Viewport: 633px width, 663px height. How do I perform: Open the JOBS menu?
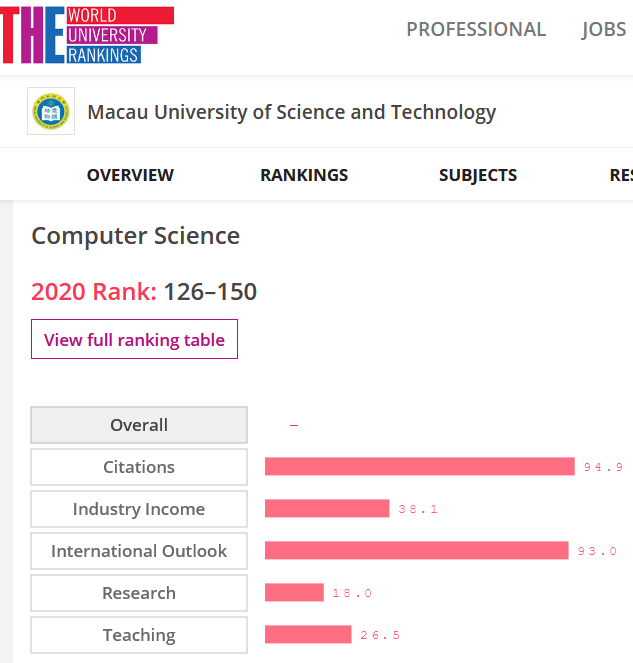[x=604, y=30]
